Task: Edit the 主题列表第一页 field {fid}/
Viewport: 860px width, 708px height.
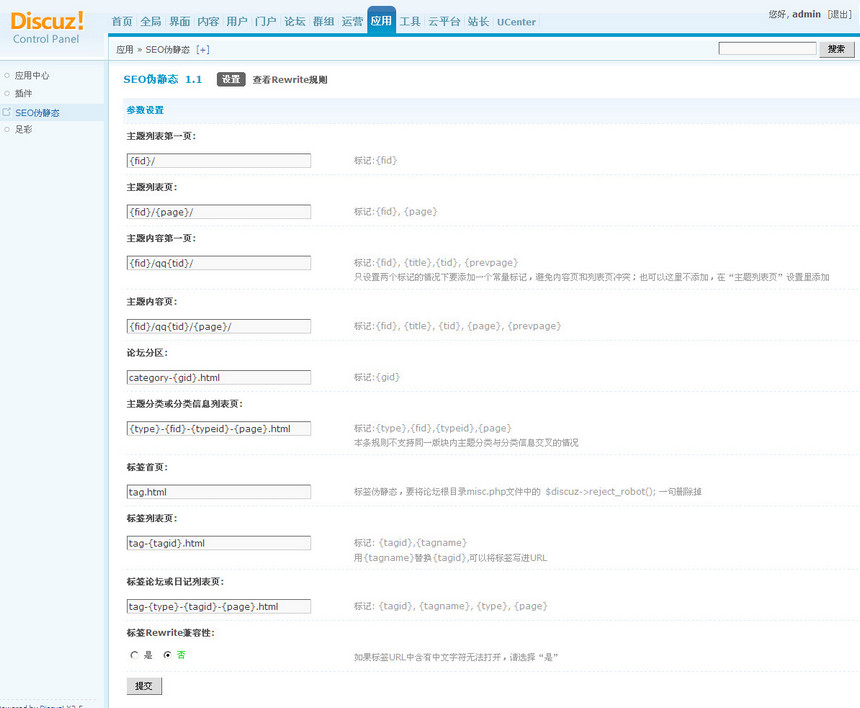Action: 219,161
